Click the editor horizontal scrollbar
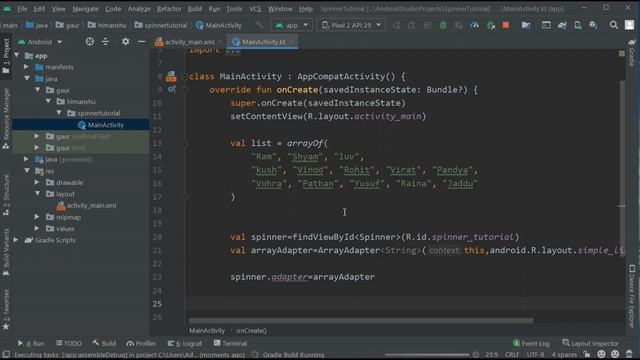This screenshot has width=640, height=360. (361, 320)
